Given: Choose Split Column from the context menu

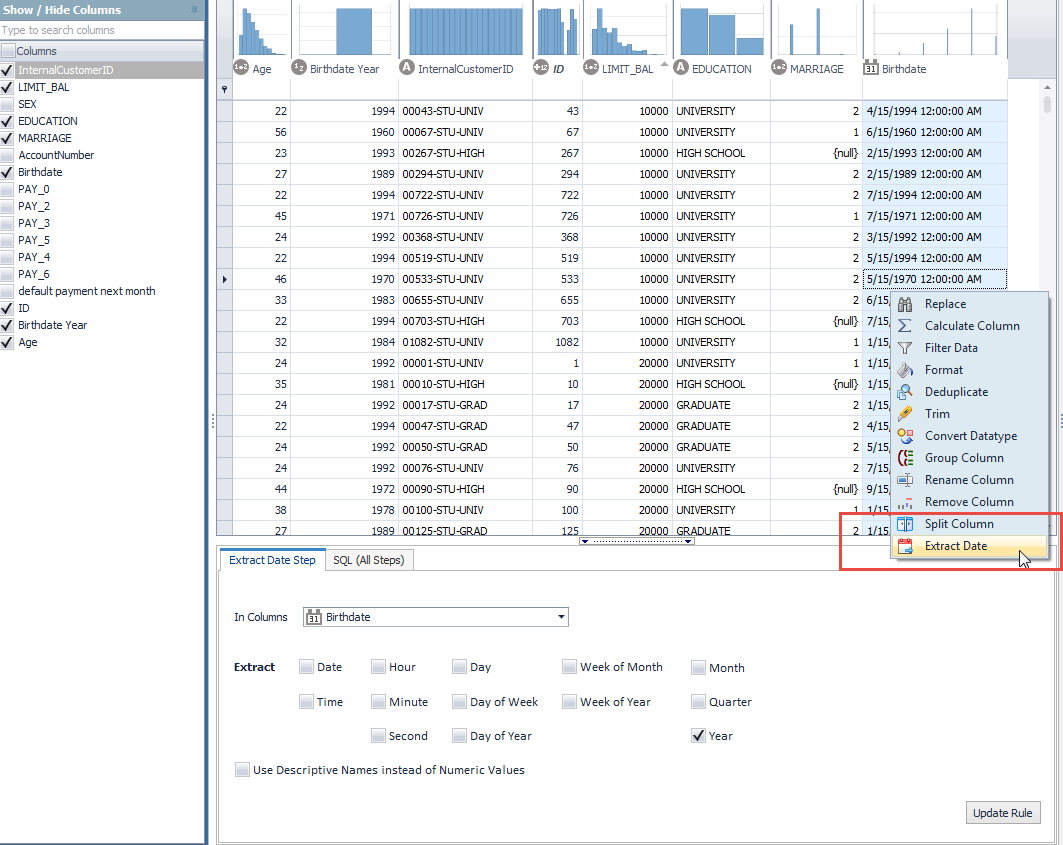Looking at the screenshot, I should tap(969, 524).
